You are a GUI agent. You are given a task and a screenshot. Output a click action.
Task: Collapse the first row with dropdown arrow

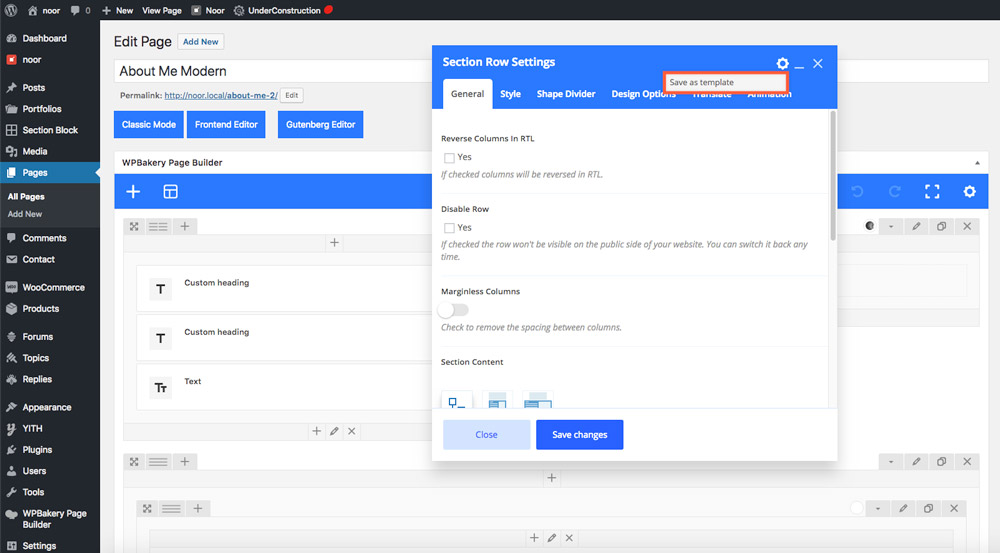pos(891,226)
